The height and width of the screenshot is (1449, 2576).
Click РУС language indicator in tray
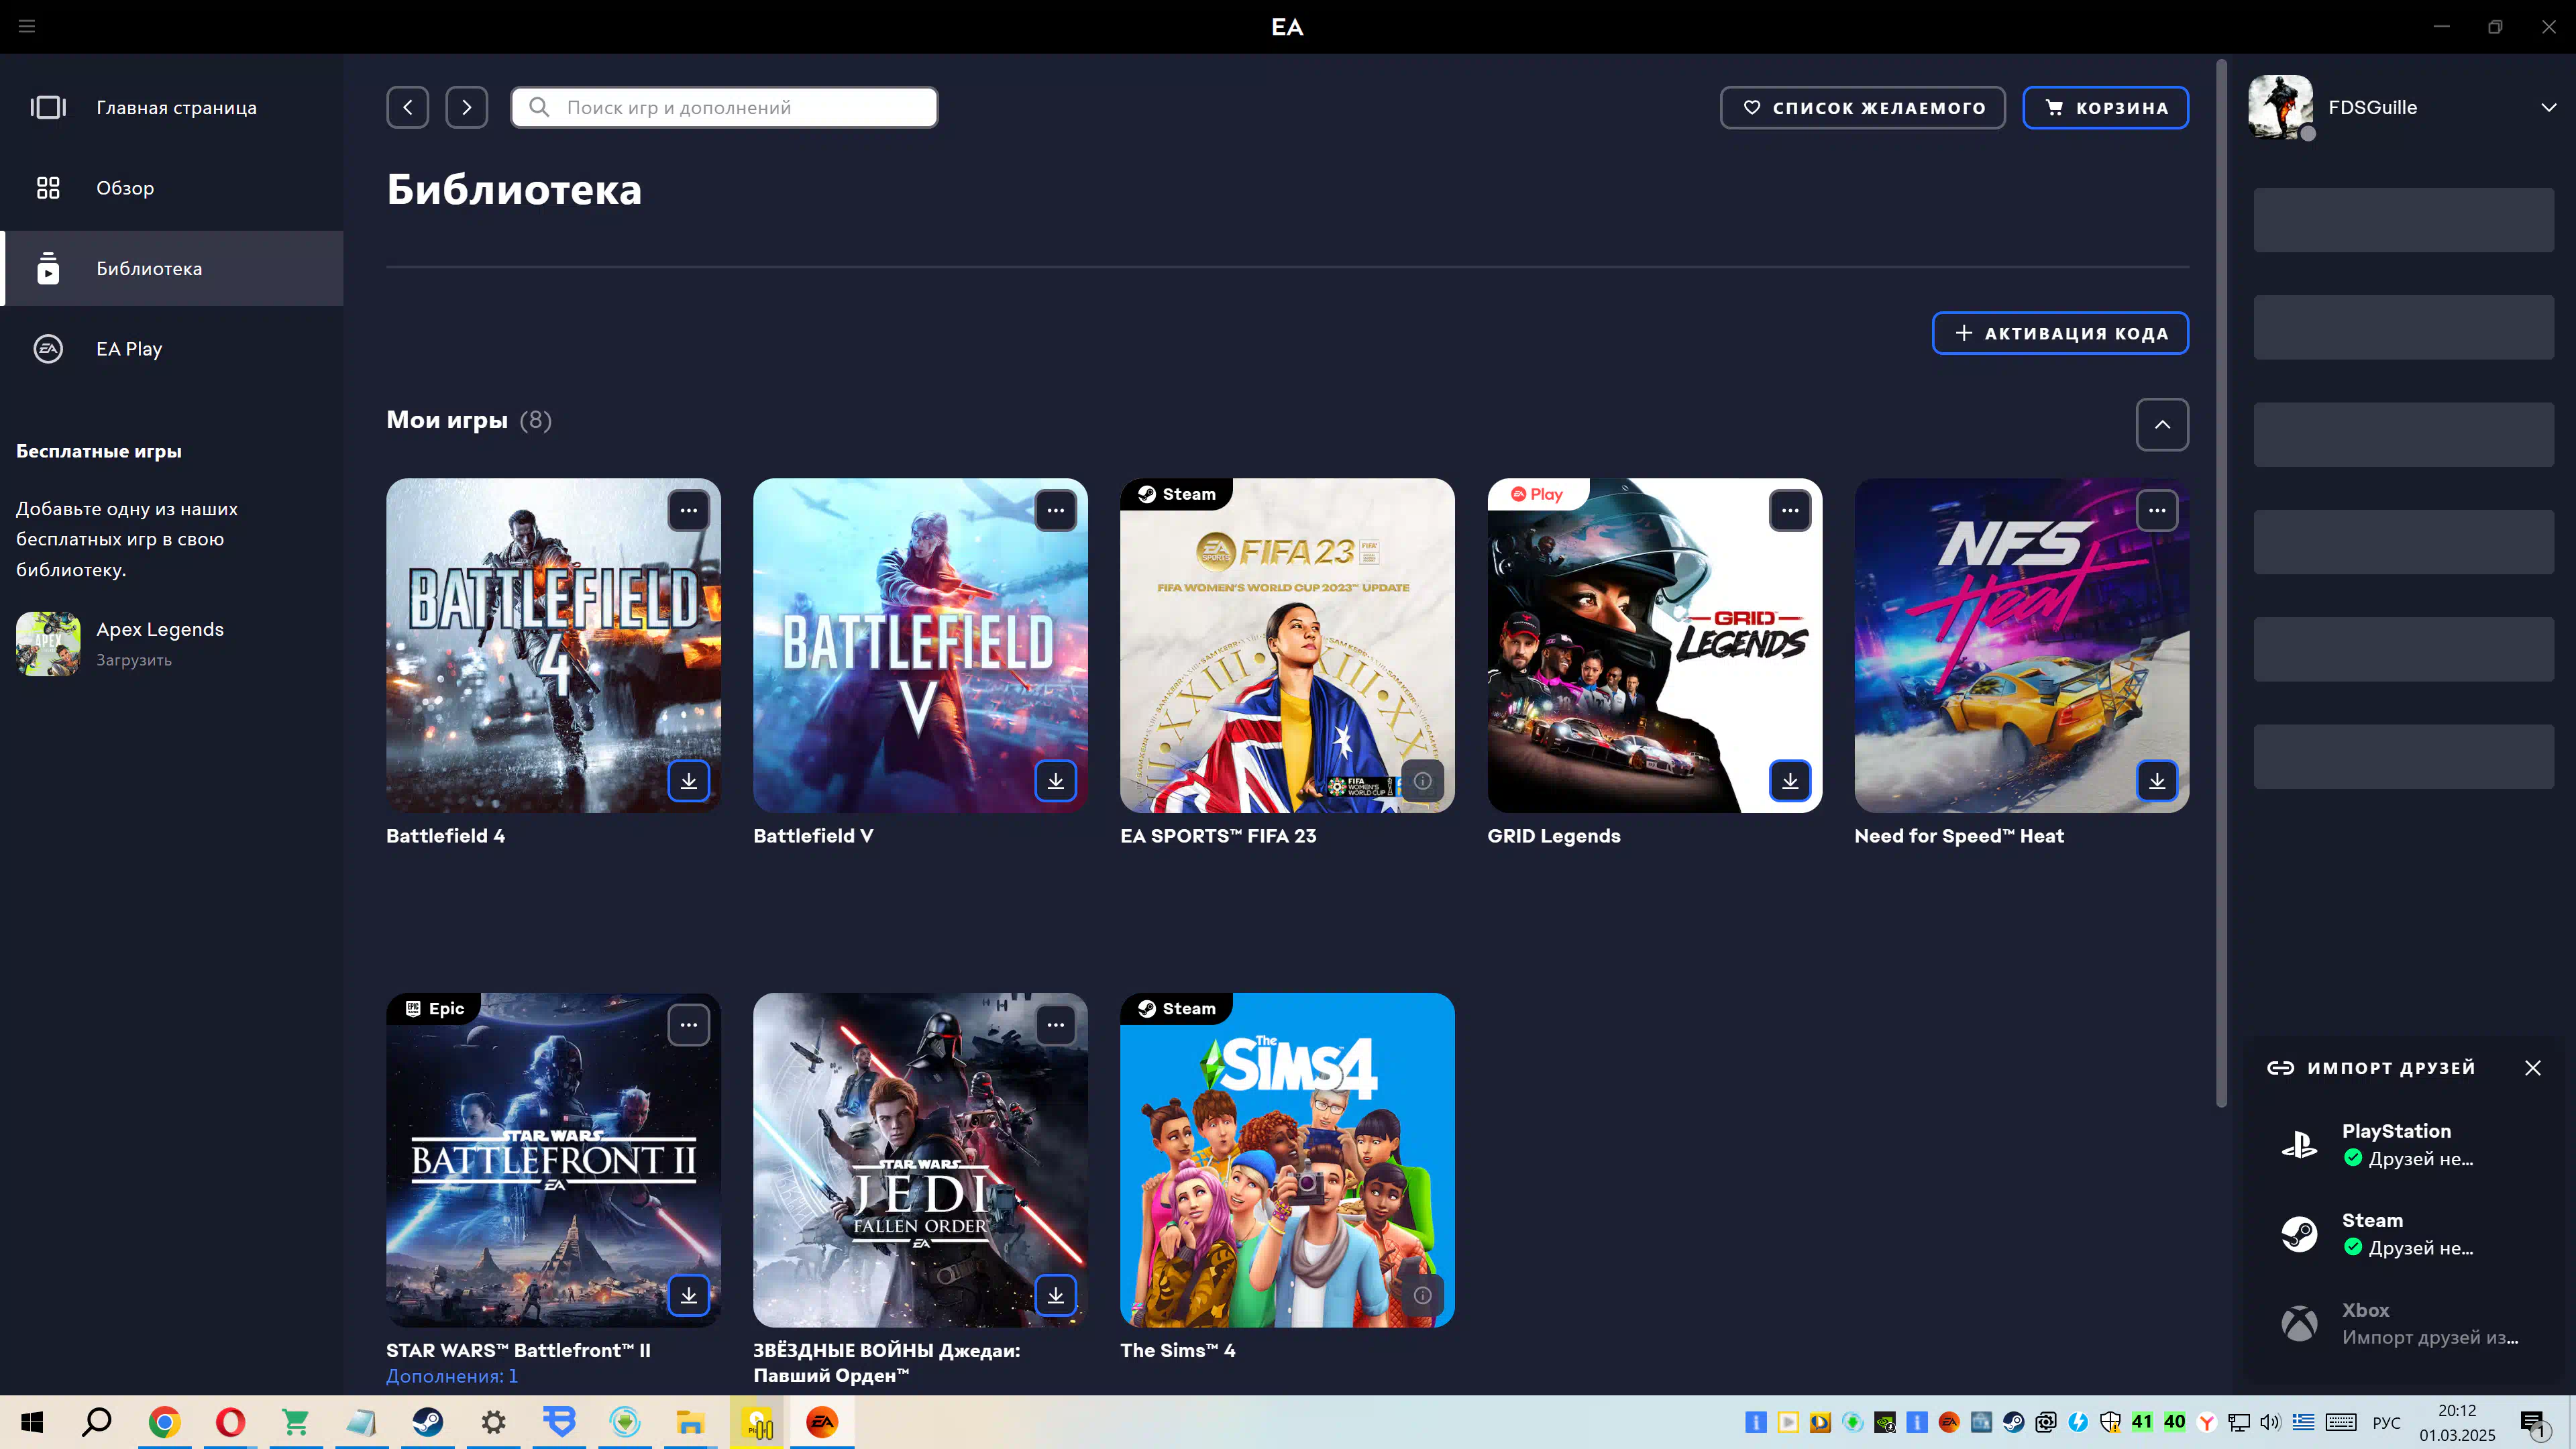(2386, 1422)
